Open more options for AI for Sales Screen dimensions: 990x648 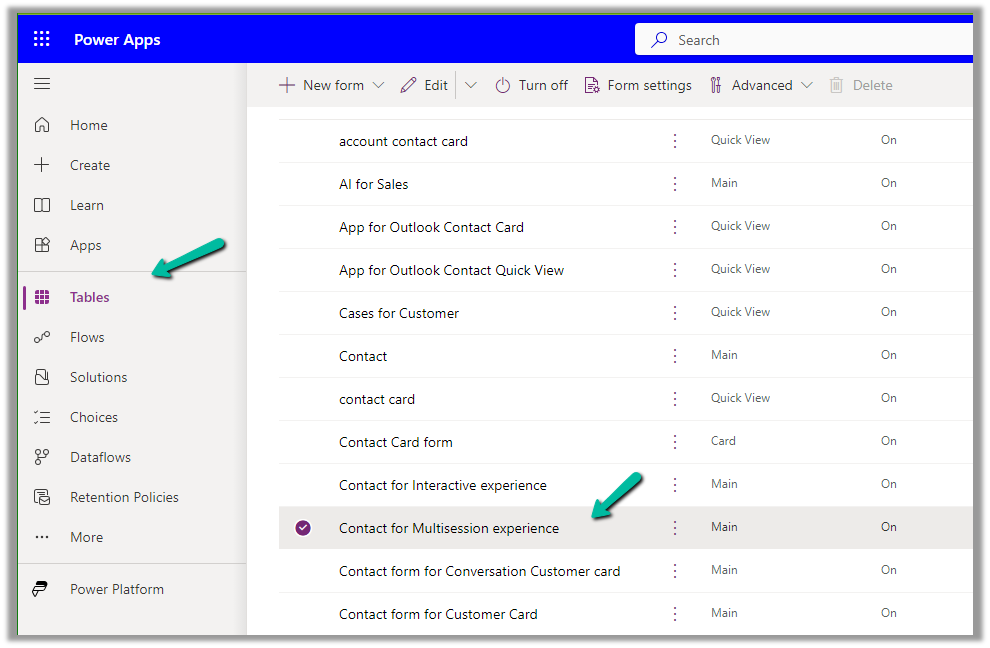[x=675, y=184]
